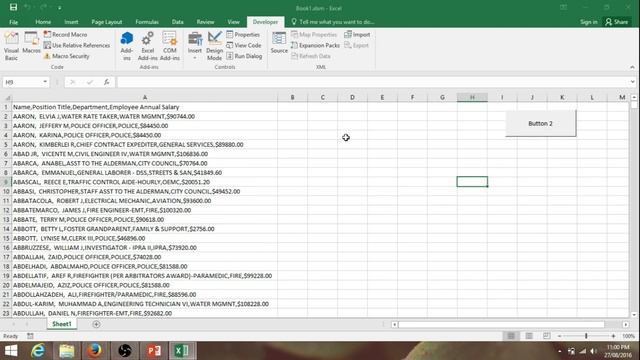This screenshot has height=360, width=640.
Task: Click the macro recording status bar icon
Action: [x=30, y=336]
